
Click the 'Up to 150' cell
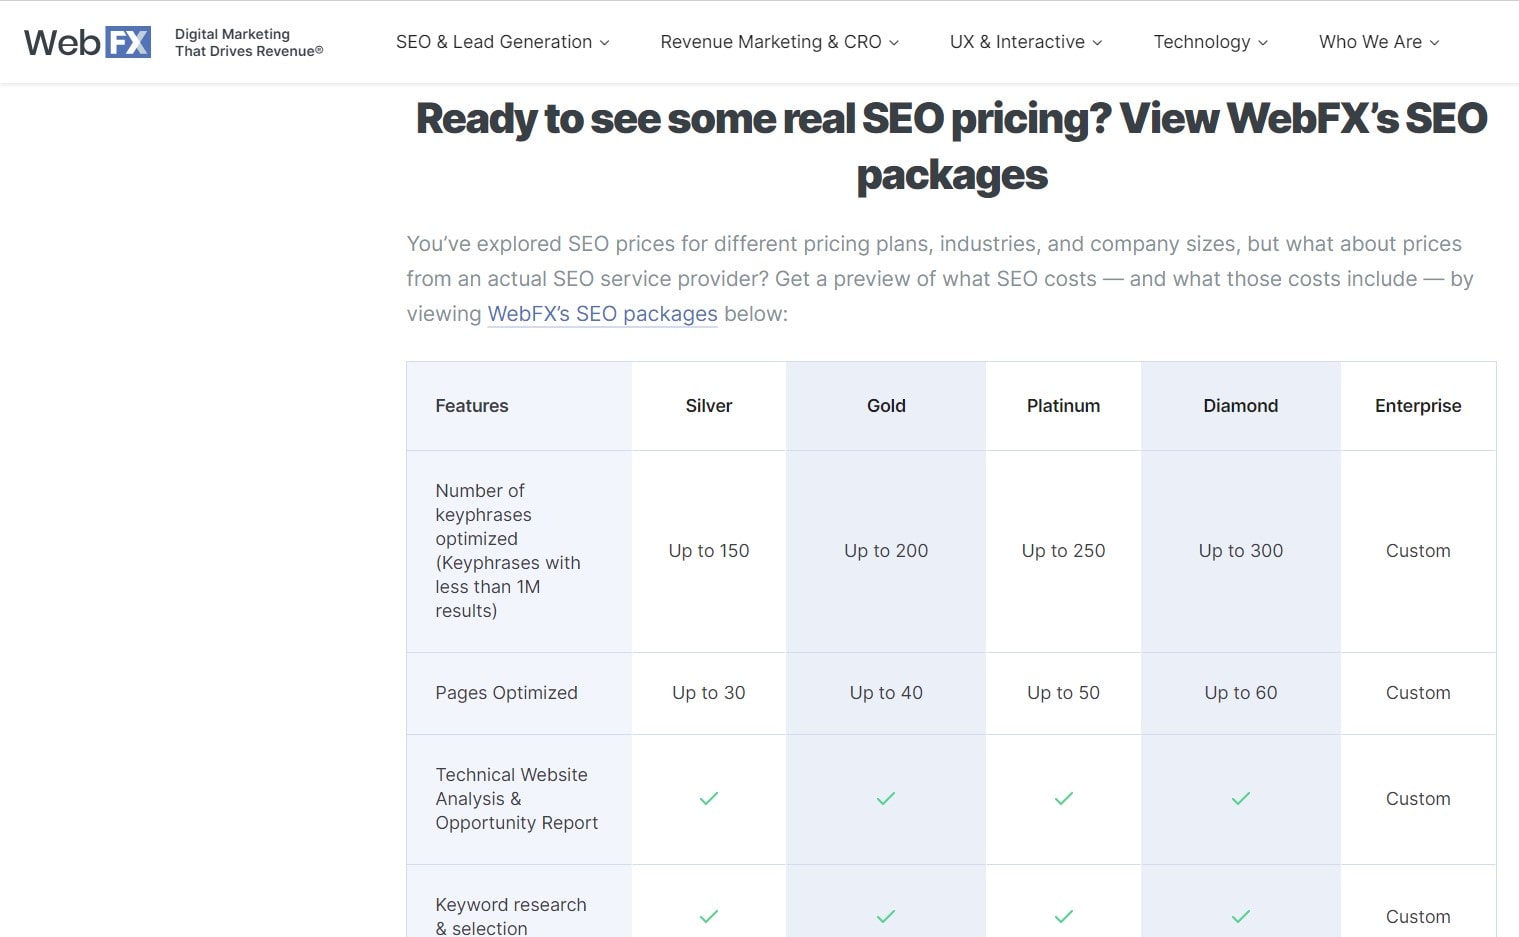click(709, 551)
